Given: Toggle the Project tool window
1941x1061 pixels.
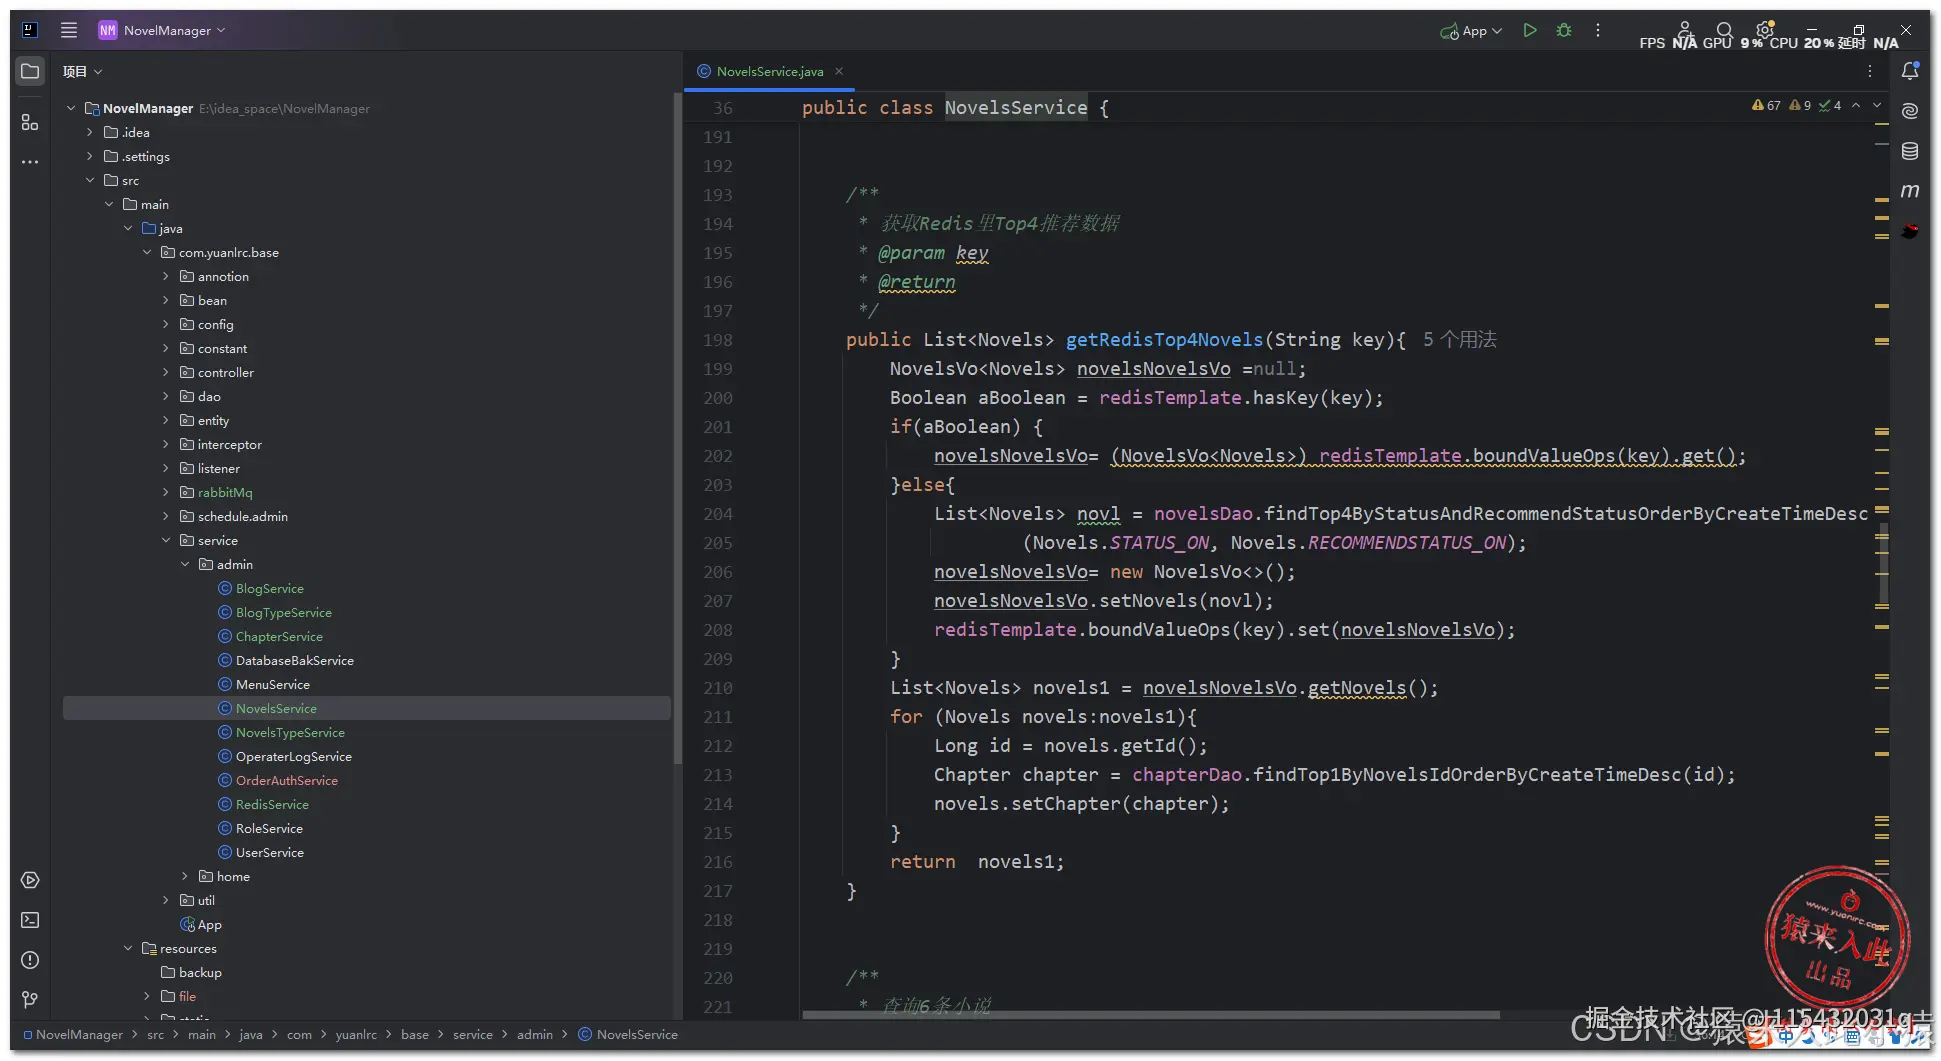Looking at the screenshot, I should (30, 71).
